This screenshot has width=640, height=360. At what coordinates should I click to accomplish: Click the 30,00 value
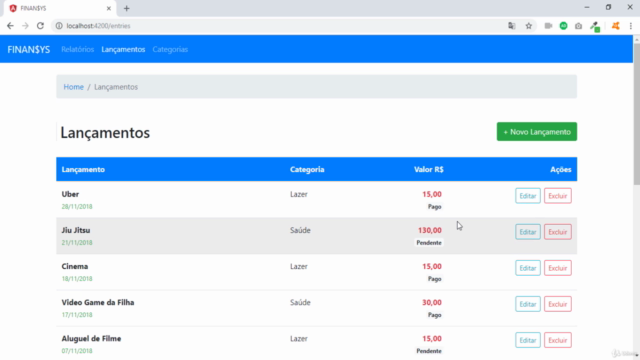click(x=432, y=302)
